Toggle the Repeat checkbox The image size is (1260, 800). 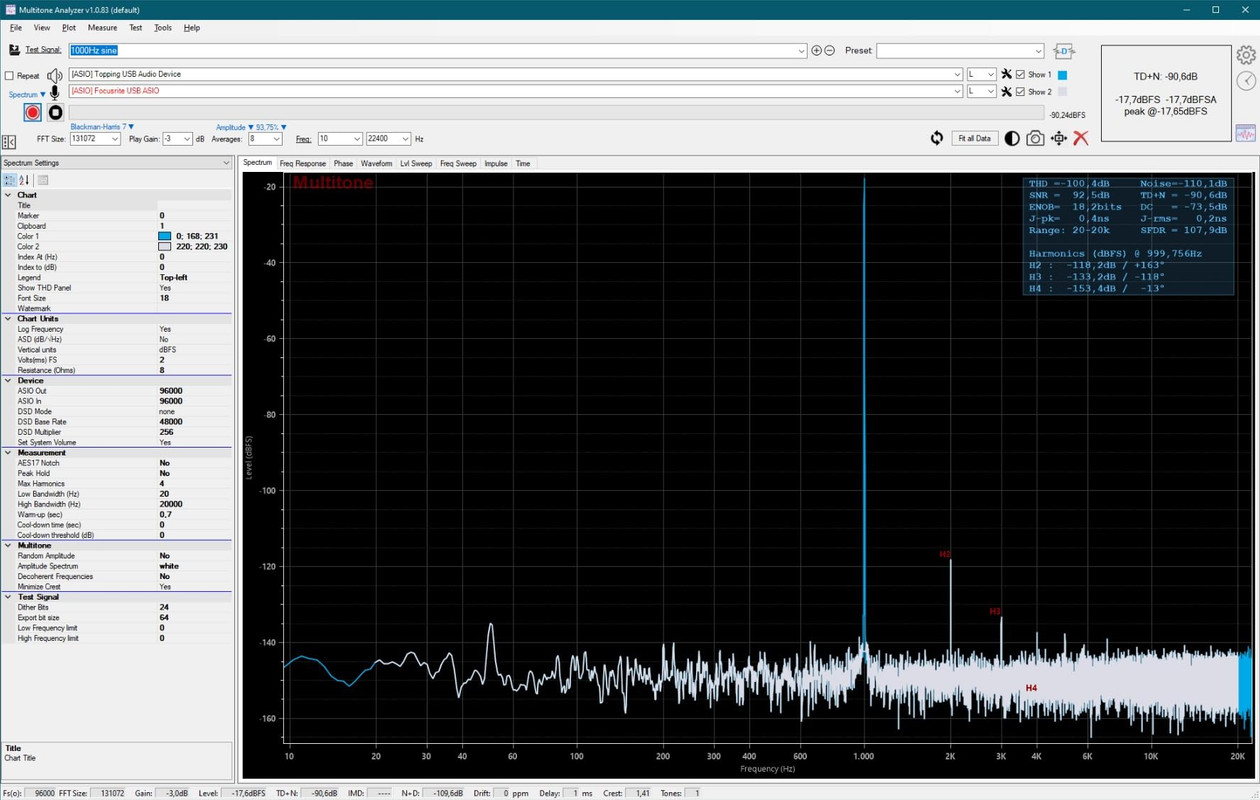click(x=9, y=75)
